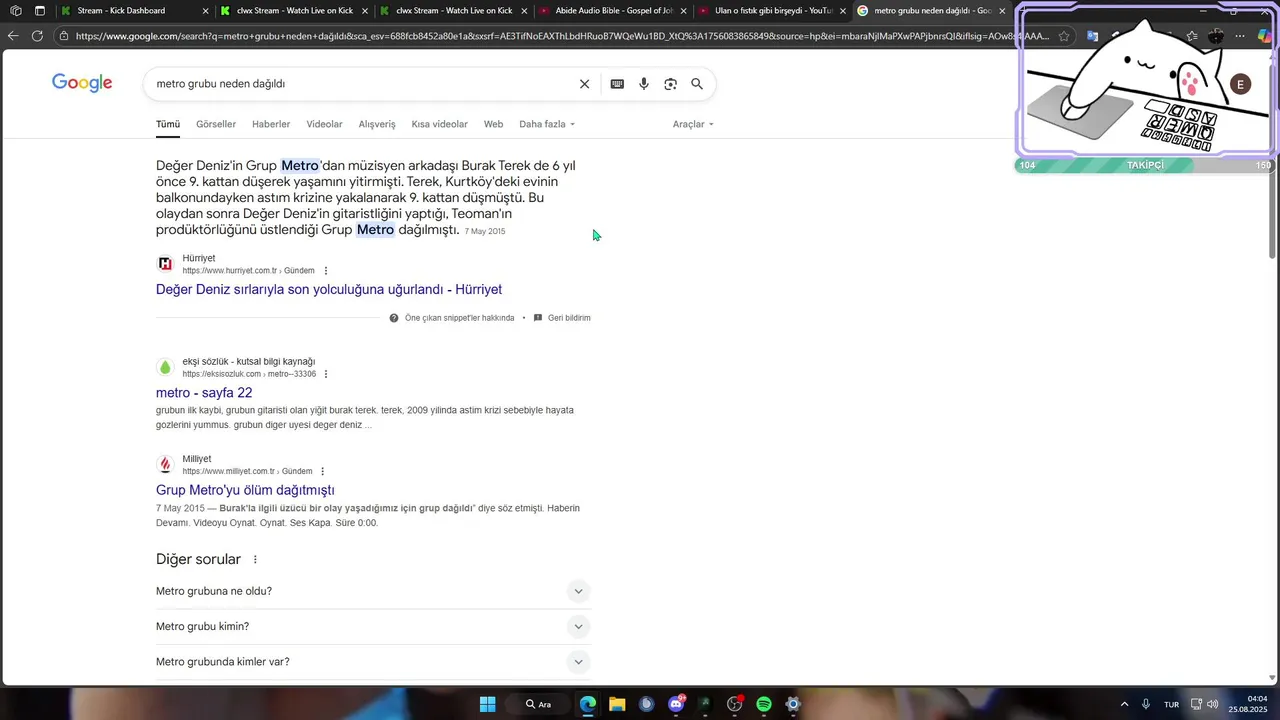
Task: Open more options for ekşi sözlük result
Action: [x=326, y=374]
